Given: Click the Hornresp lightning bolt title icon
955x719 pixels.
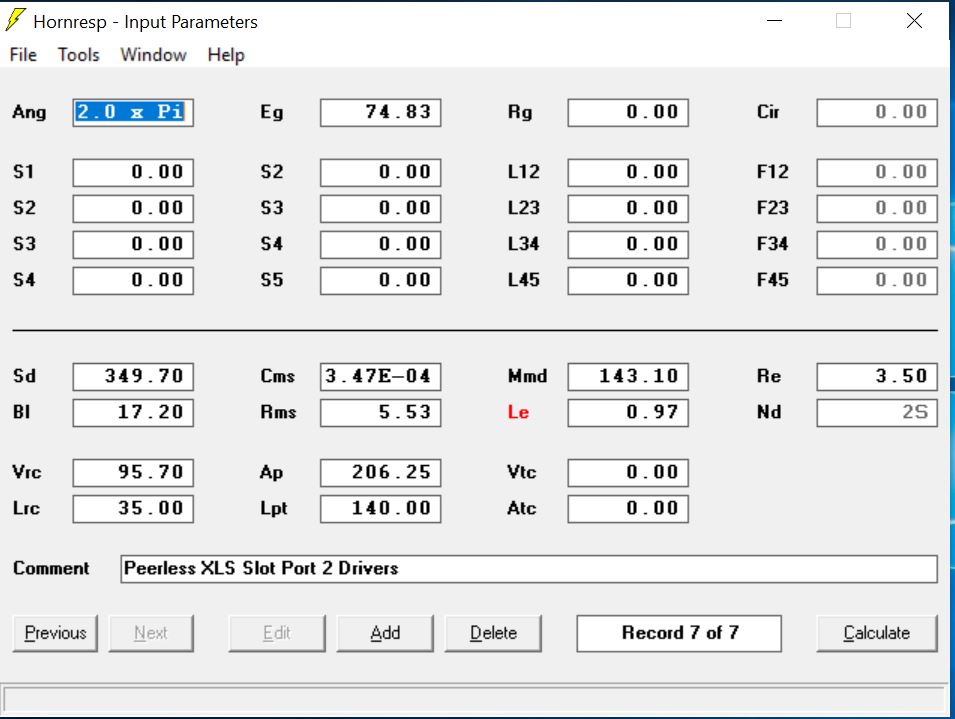Looking at the screenshot, I should pos(15,20).
